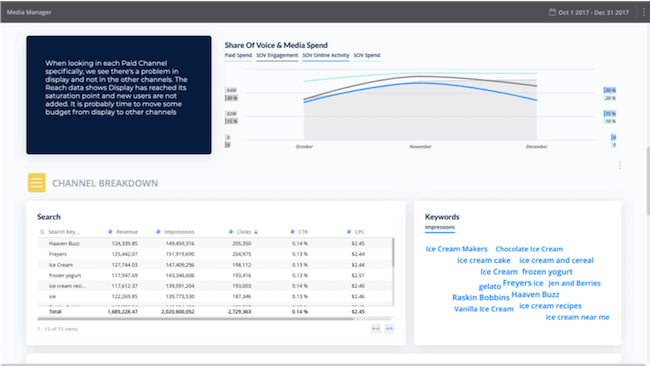Open the calendar date range picker icon
The image size is (650, 366).
coord(552,12)
